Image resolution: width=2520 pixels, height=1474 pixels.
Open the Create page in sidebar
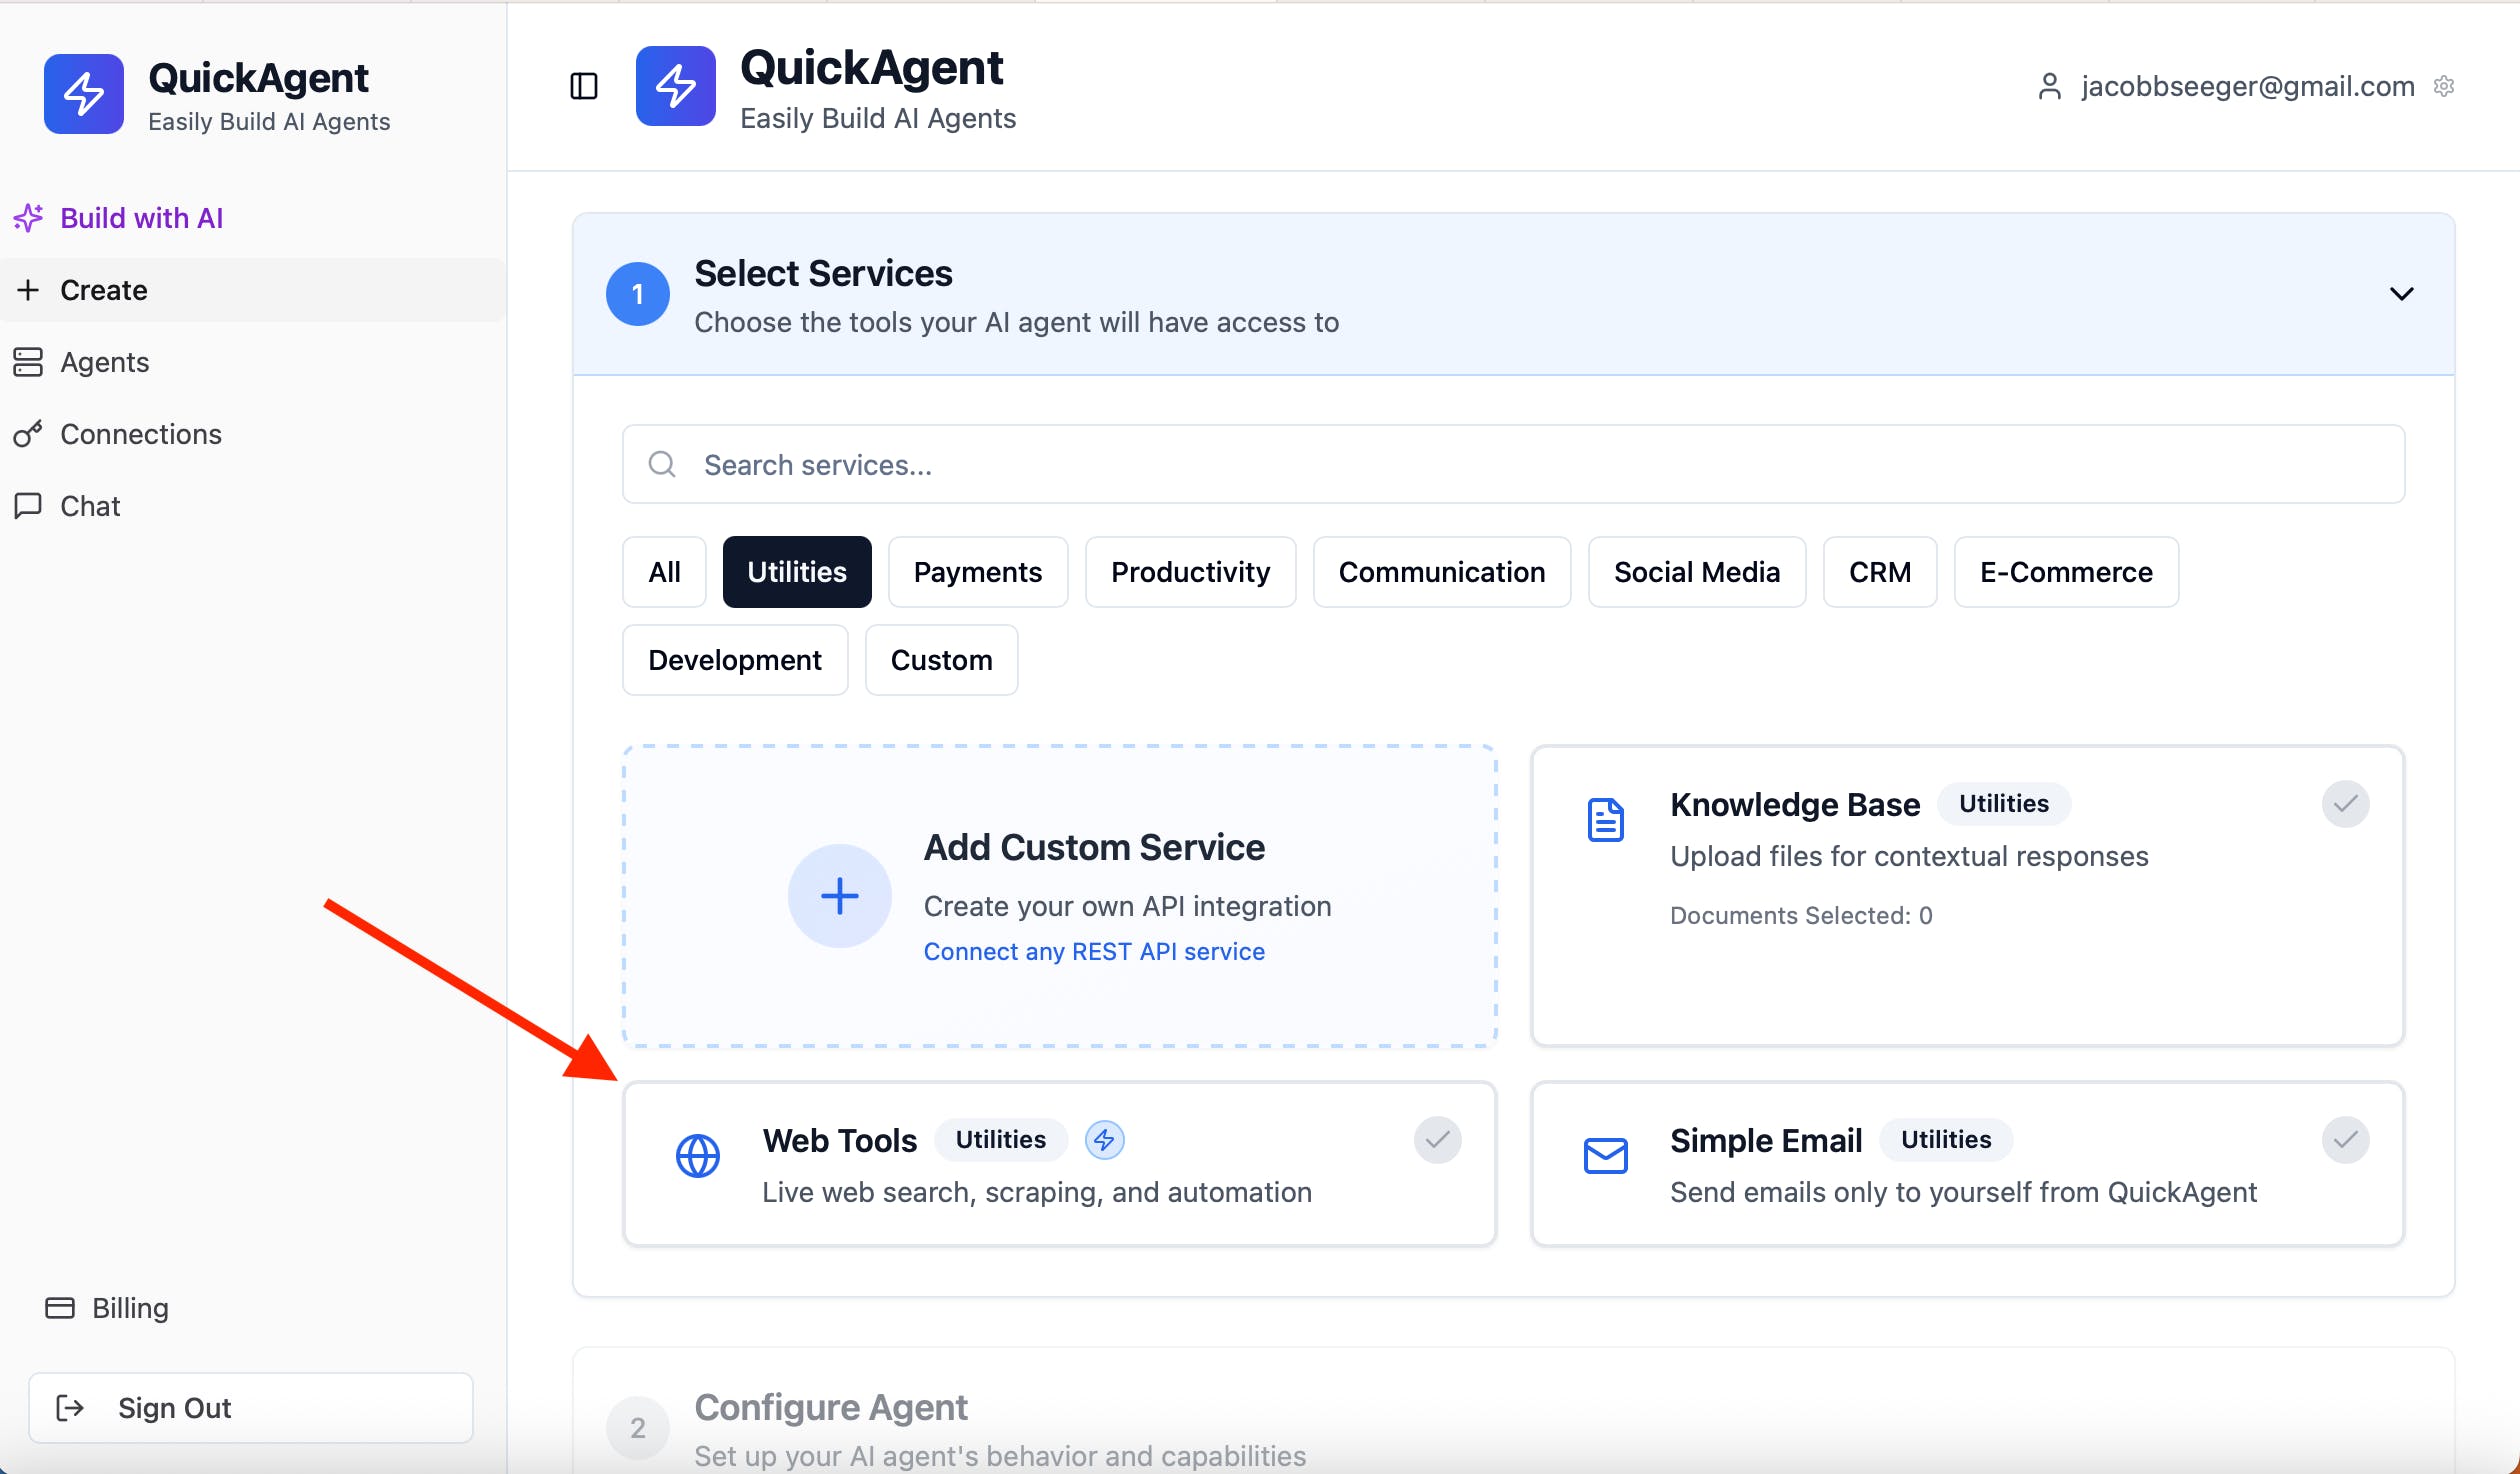pyautogui.click(x=253, y=290)
